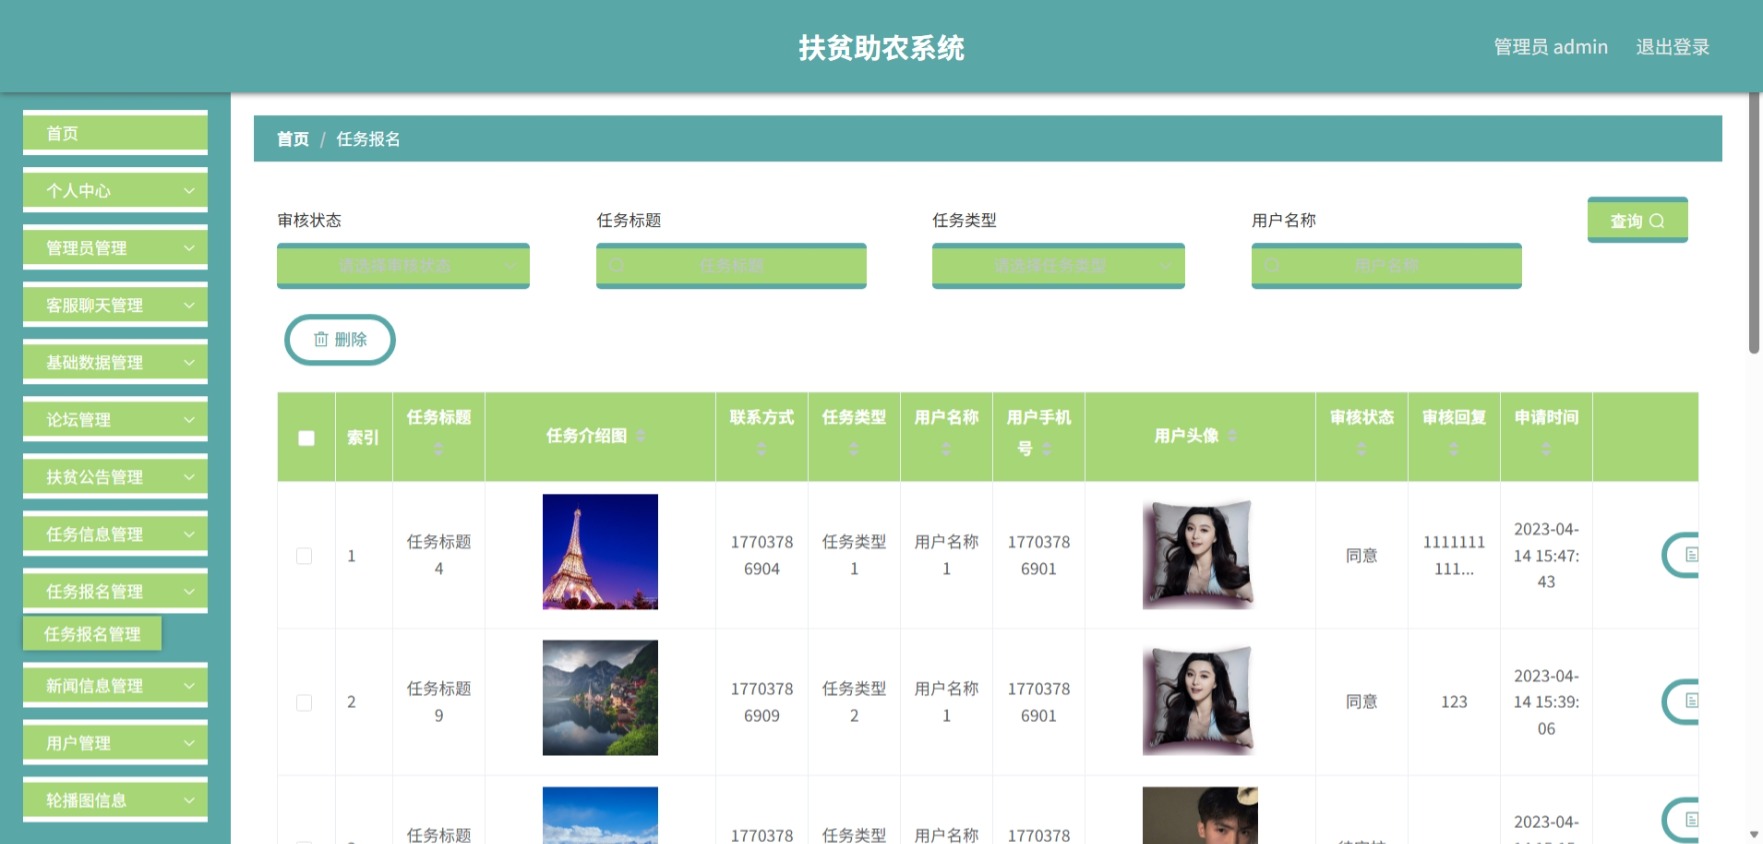Image resolution: width=1763 pixels, height=844 pixels.
Task: Click the 管理员 admin label
Action: (x=1550, y=47)
